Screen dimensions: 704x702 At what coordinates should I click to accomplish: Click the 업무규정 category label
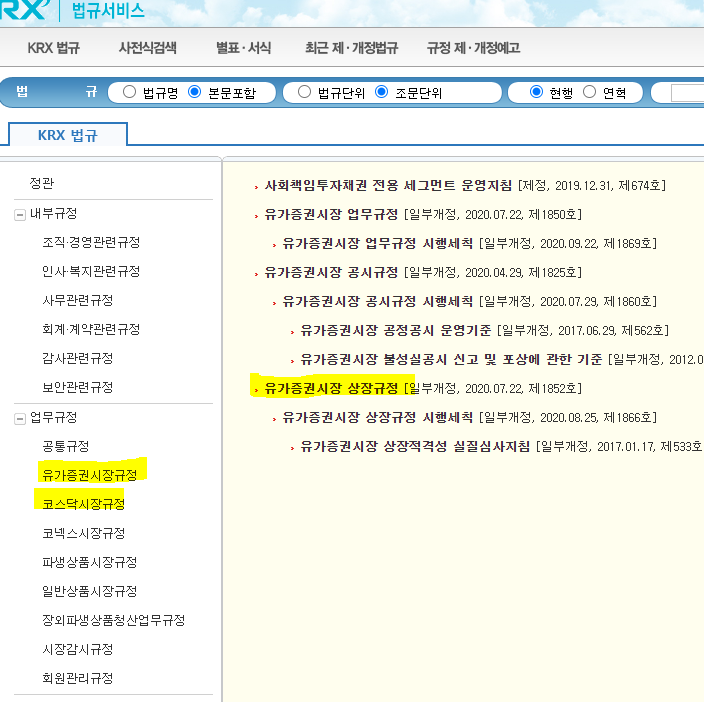(x=53, y=417)
